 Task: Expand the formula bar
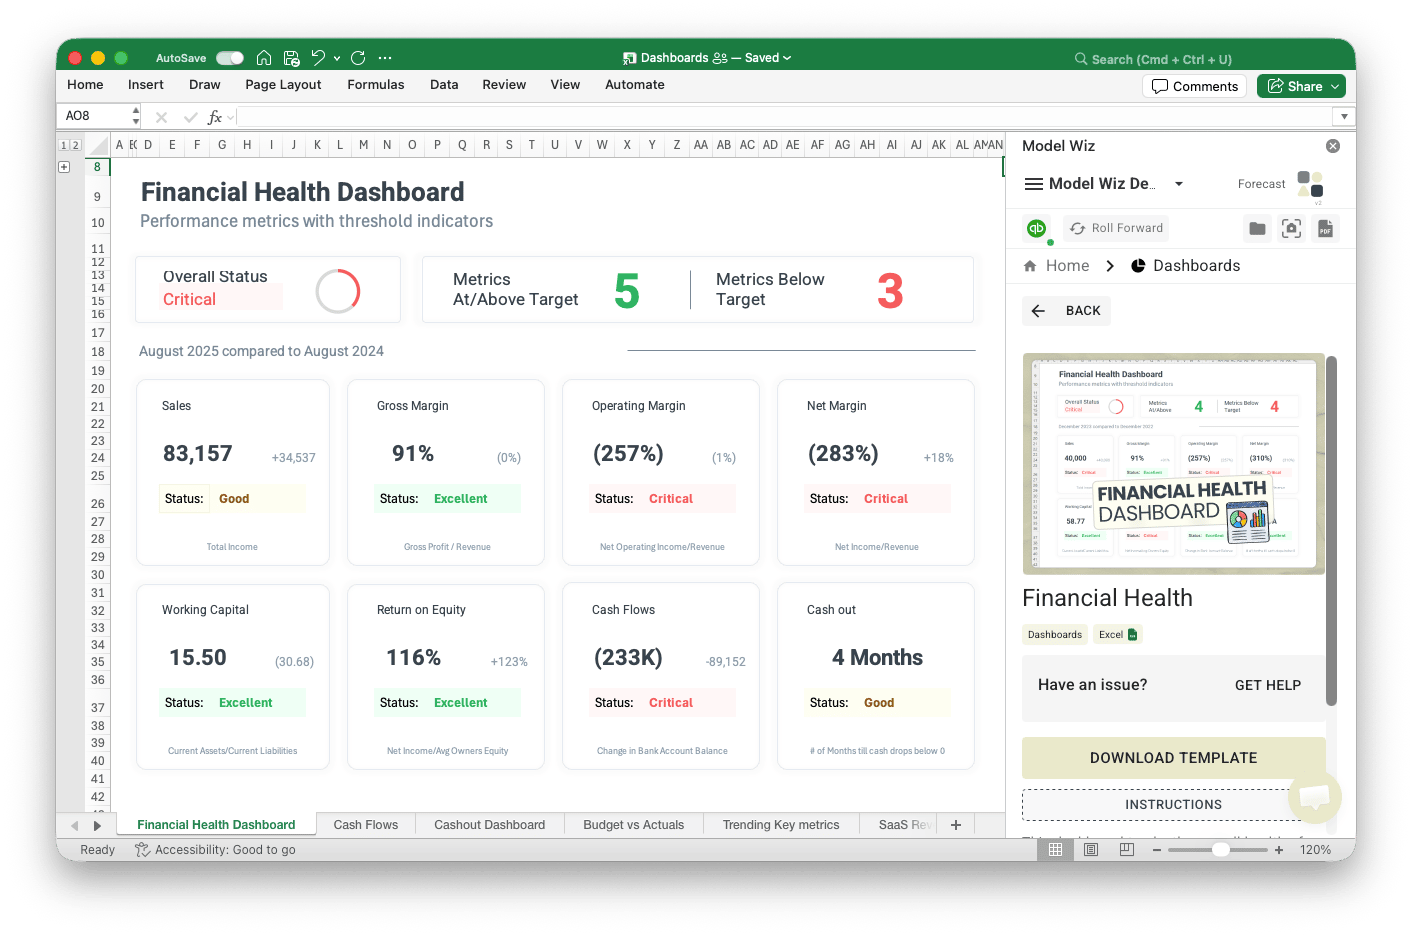coord(1344,117)
